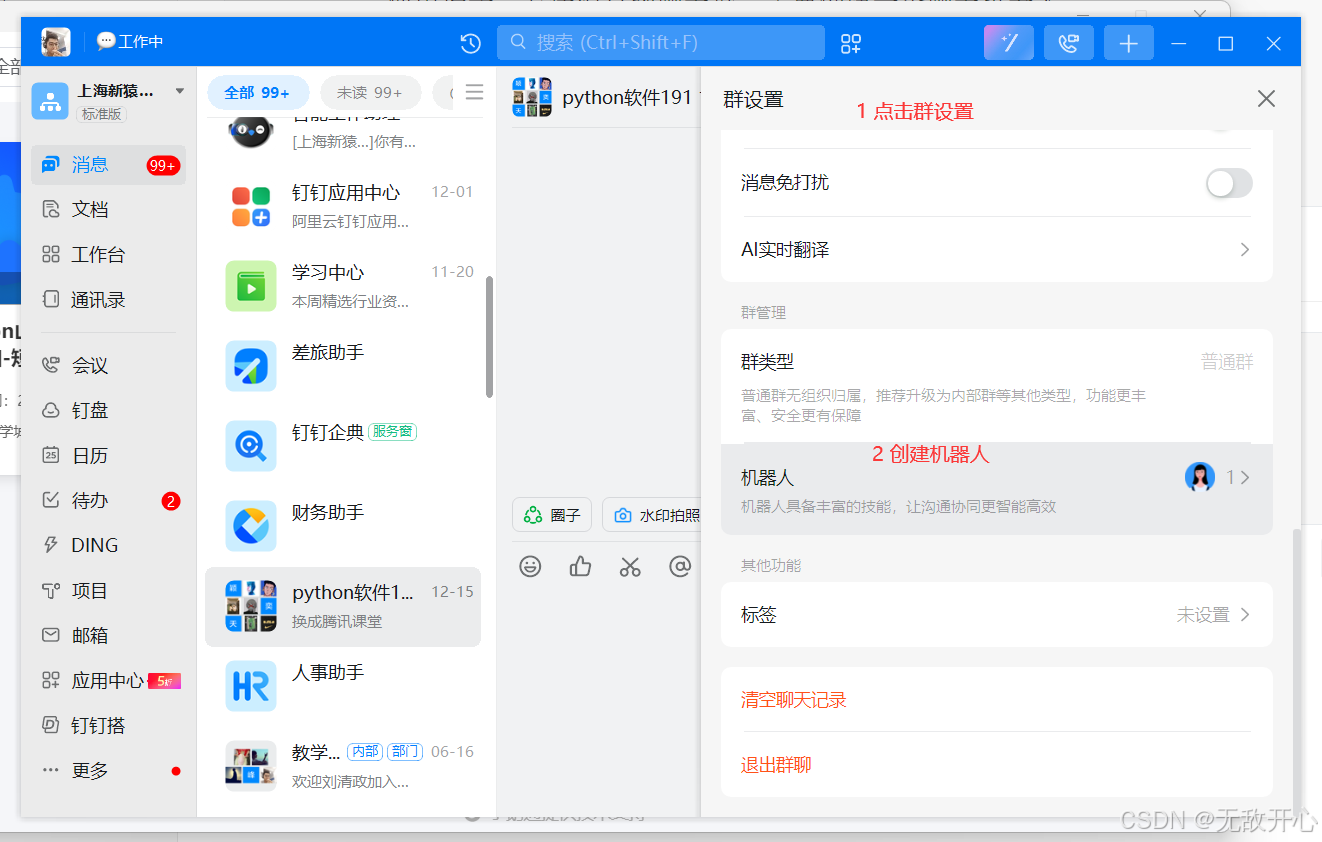The width and height of the screenshot is (1322, 842).
Task: Close the 群设置 panel
Action: 1266,99
